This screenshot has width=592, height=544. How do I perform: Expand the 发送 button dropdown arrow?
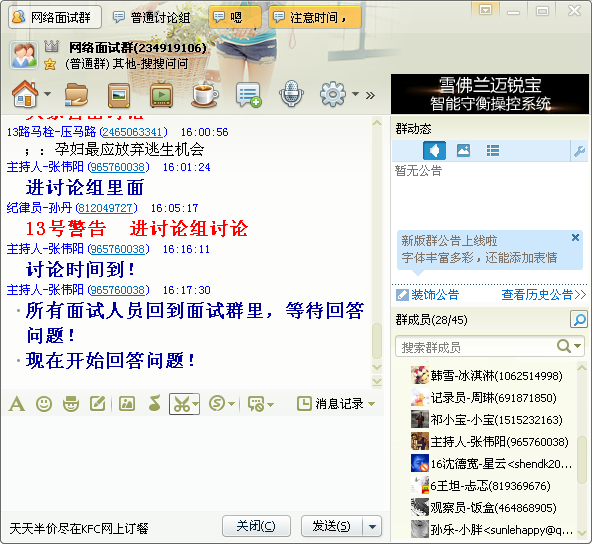tap(372, 527)
